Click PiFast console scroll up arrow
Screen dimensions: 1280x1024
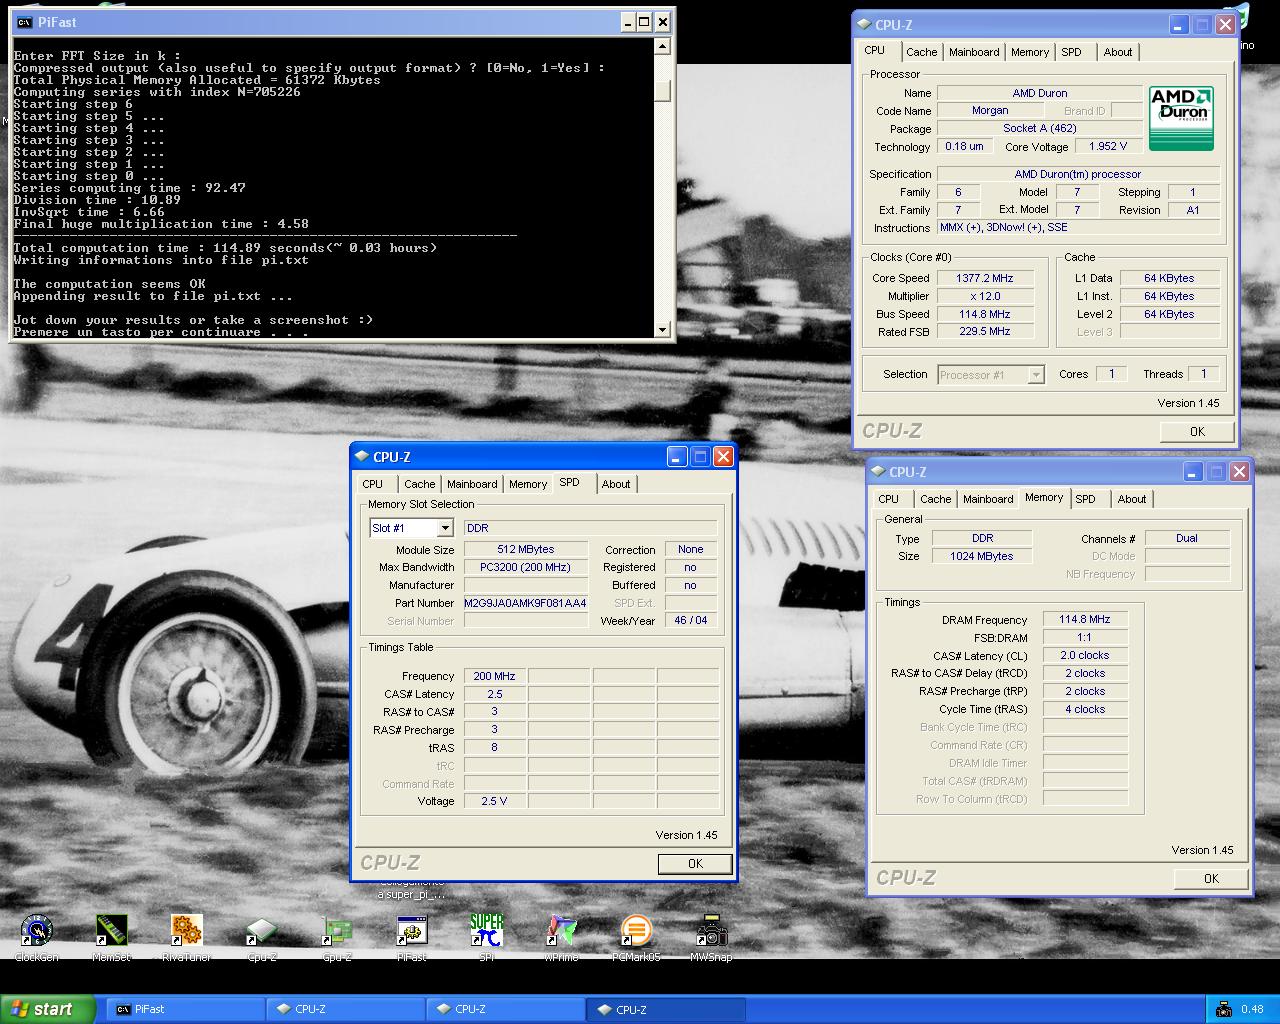click(x=662, y=47)
